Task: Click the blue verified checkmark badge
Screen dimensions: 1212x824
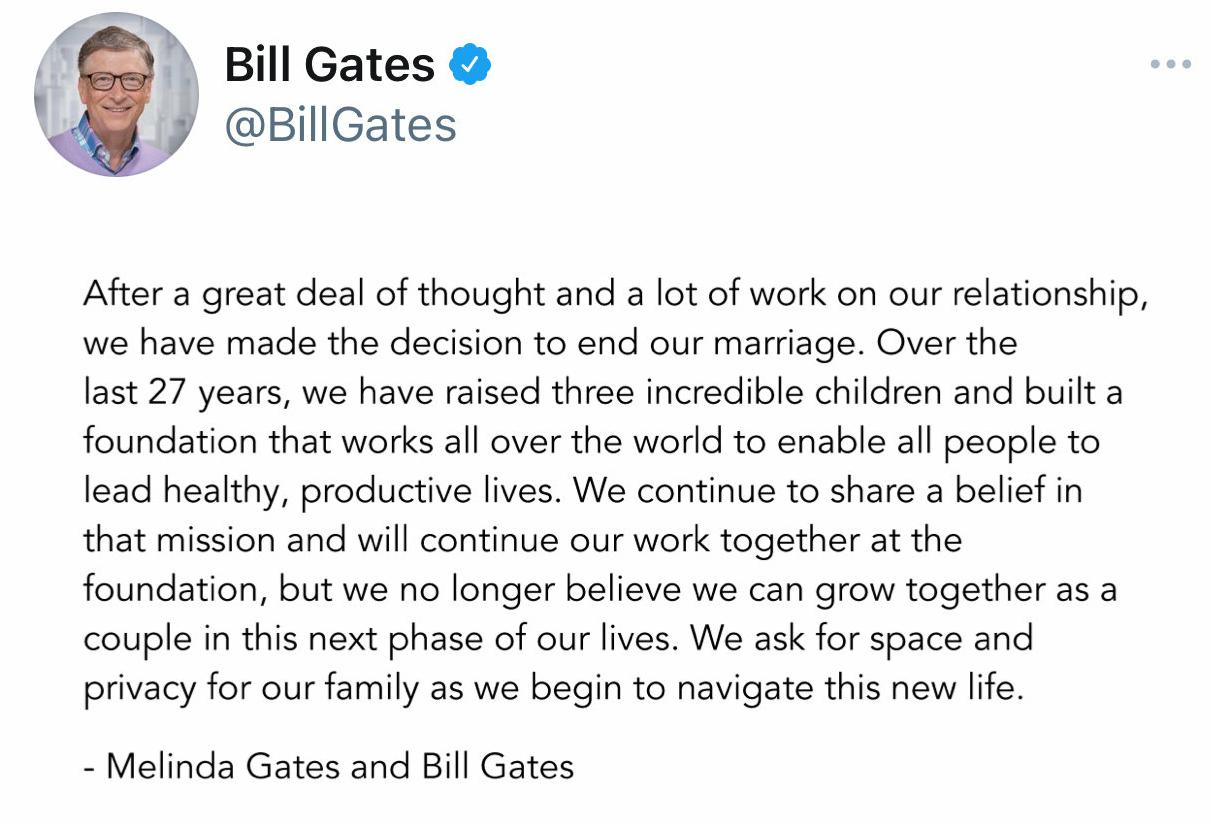Action: pyautogui.click(x=469, y=66)
